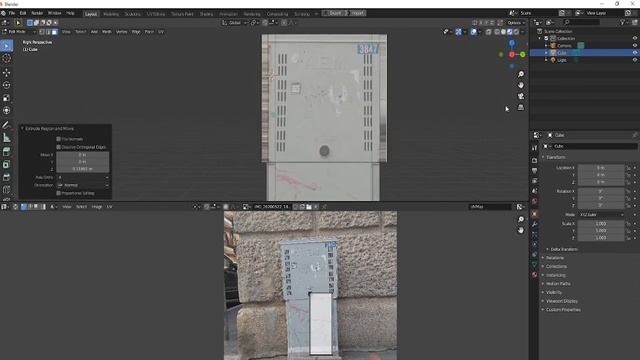Viewport: 640px width, 360px height.
Task: Toggle Proportional Editing checkbox
Action: tap(58, 193)
